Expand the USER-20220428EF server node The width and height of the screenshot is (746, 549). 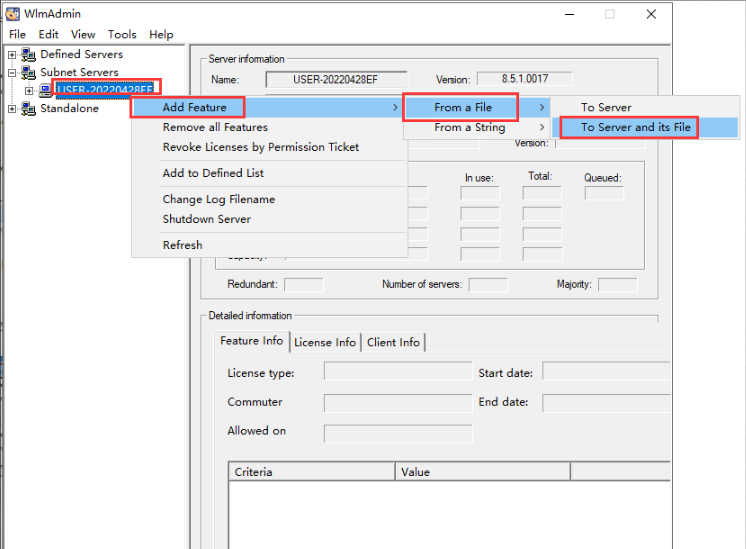tap(29, 90)
